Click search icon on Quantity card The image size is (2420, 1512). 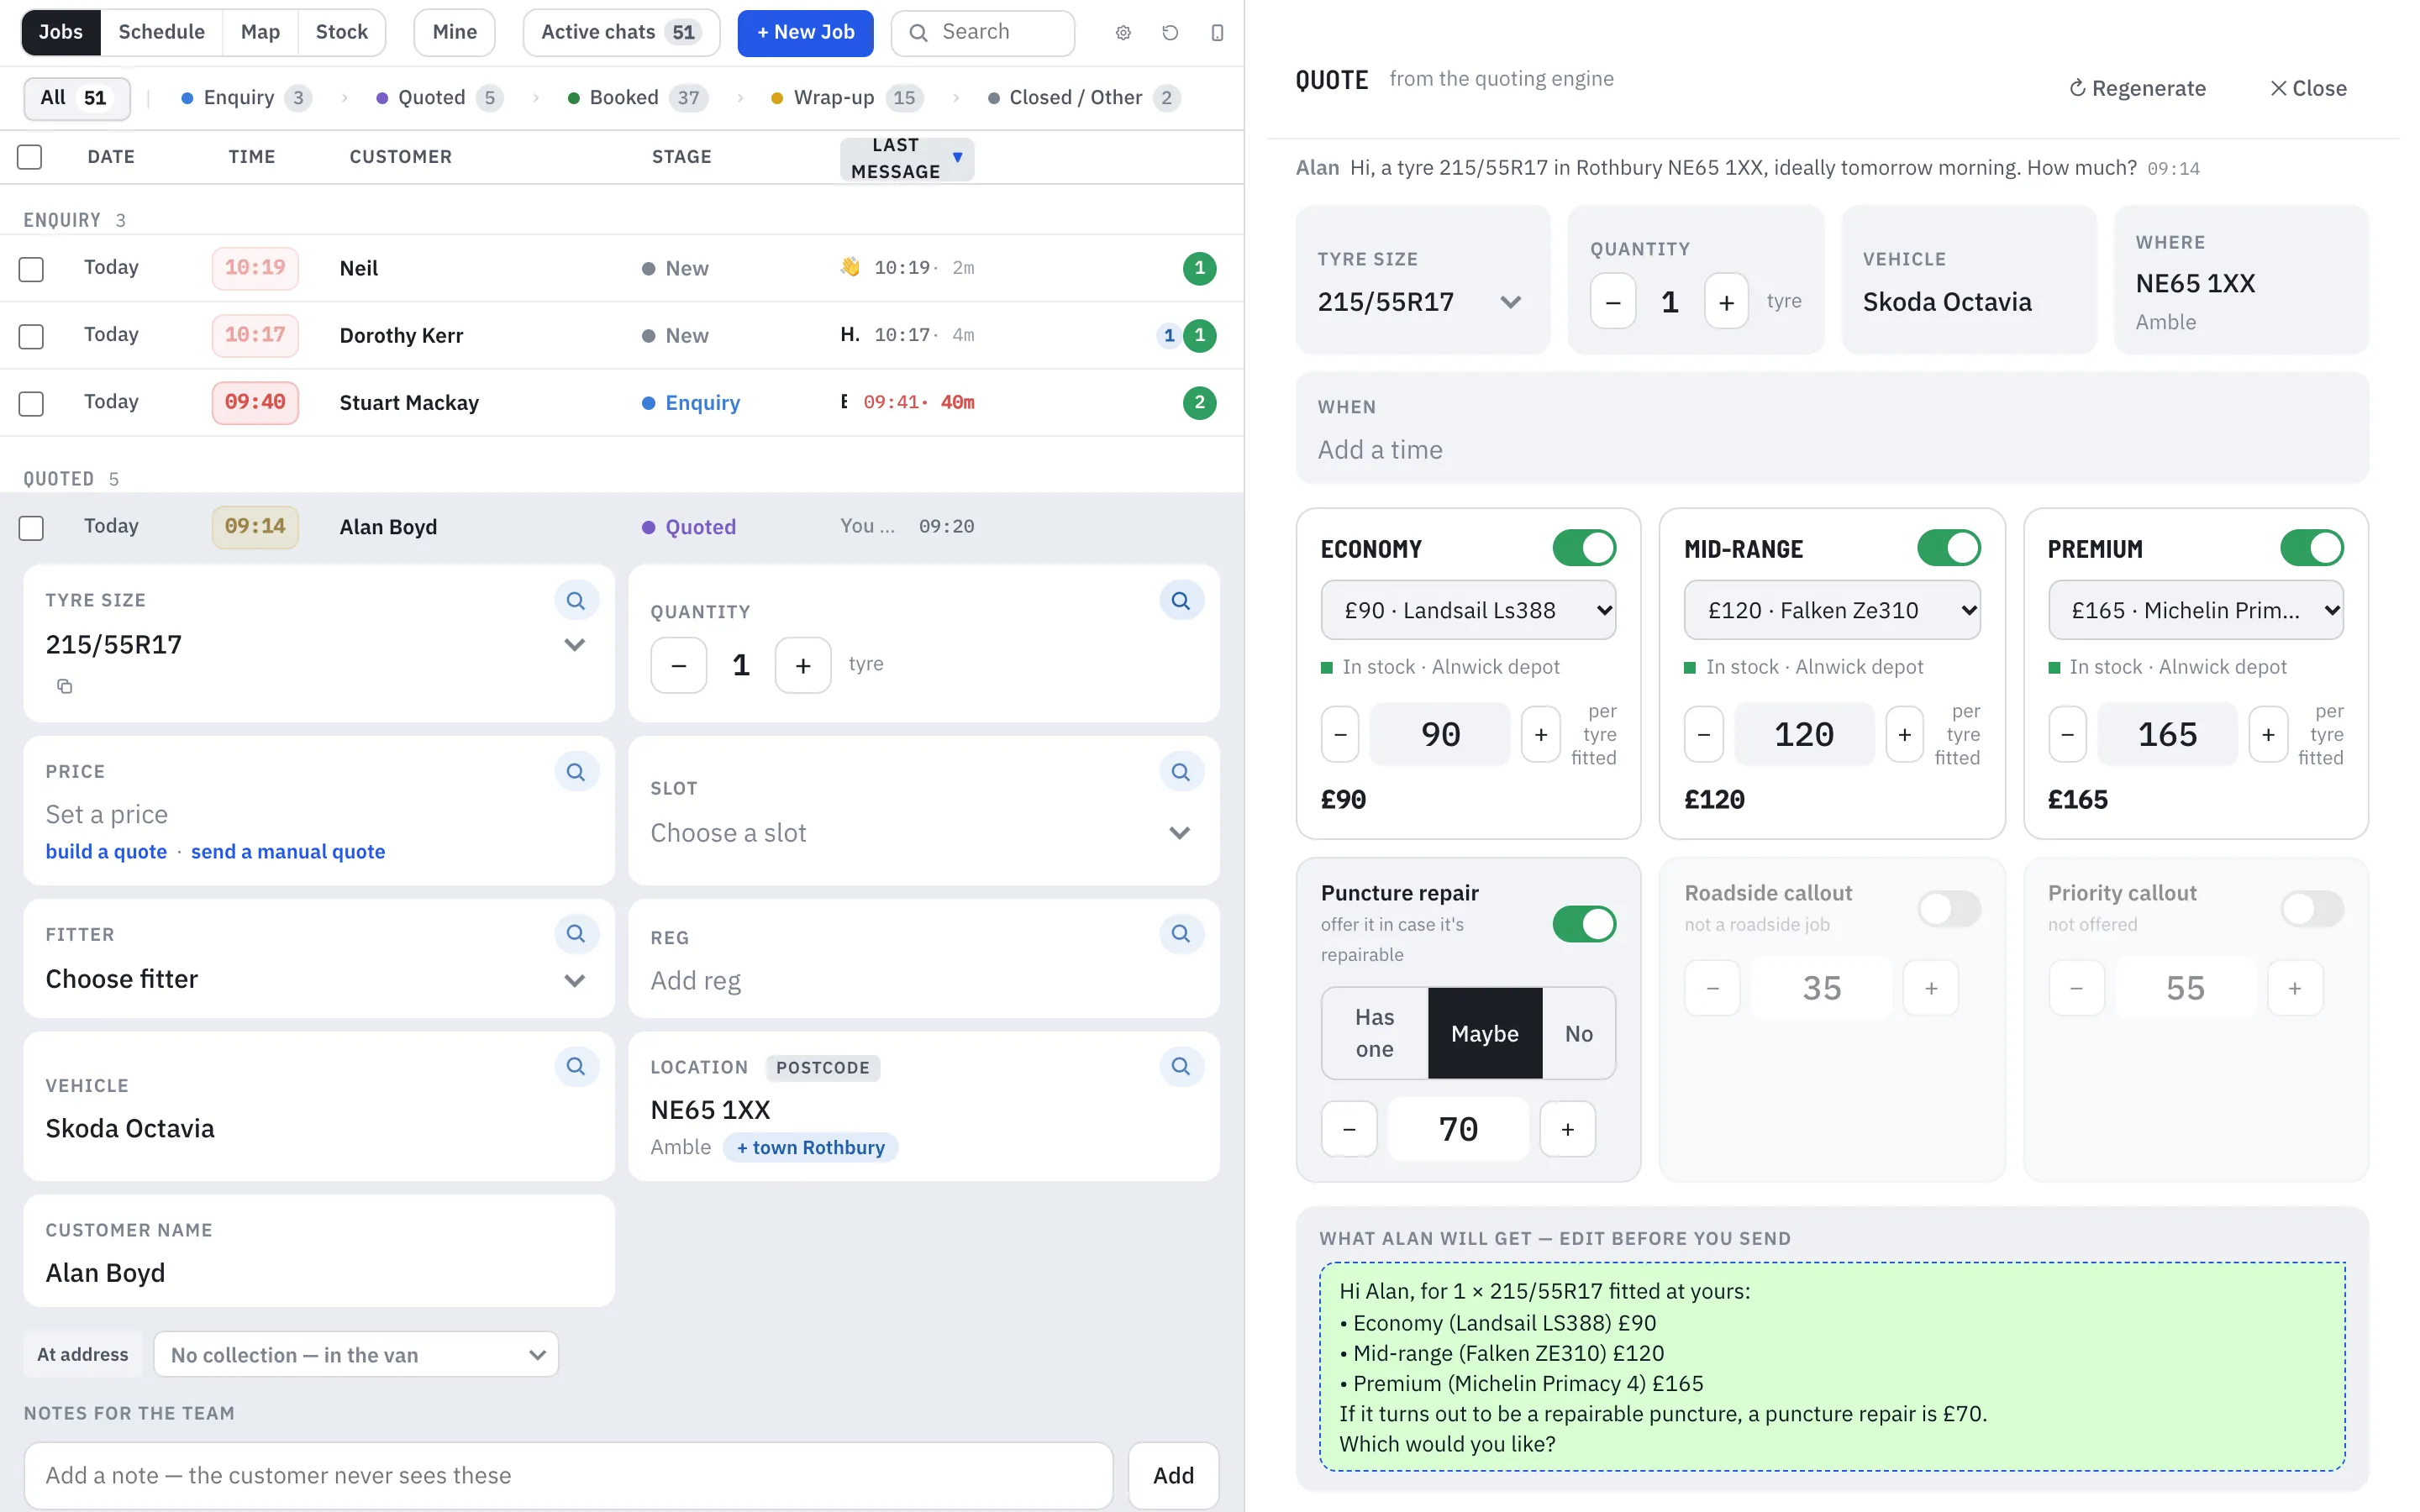click(x=1181, y=600)
